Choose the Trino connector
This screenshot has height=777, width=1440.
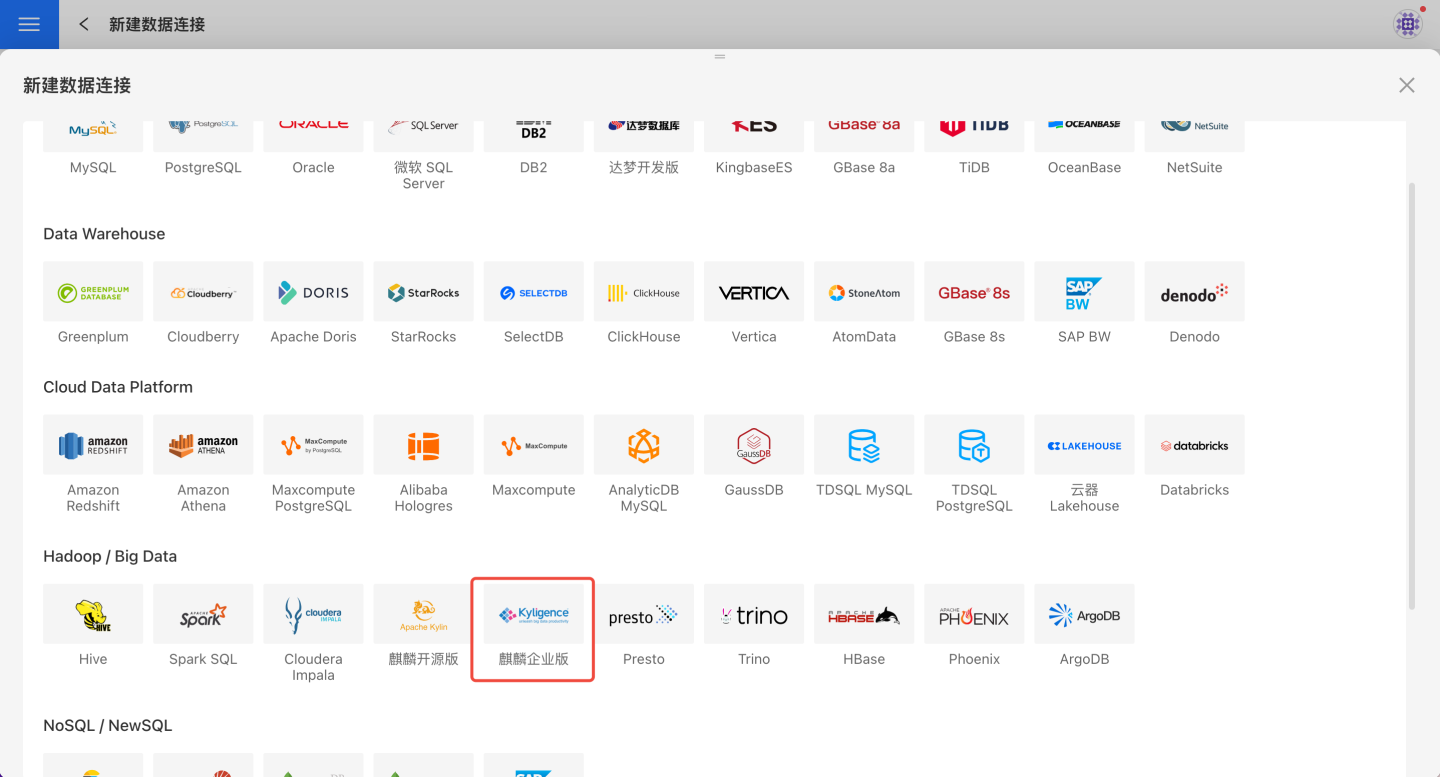click(753, 628)
